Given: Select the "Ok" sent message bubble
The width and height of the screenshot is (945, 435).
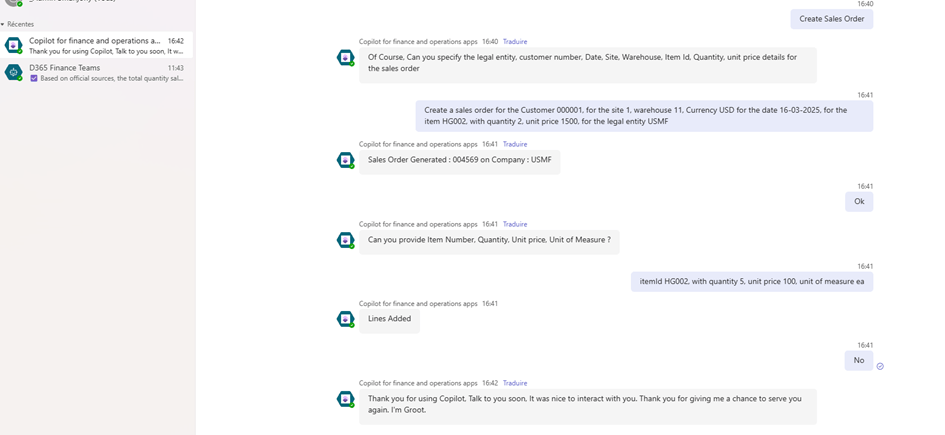Looking at the screenshot, I should pyautogui.click(x=858, y=201).
